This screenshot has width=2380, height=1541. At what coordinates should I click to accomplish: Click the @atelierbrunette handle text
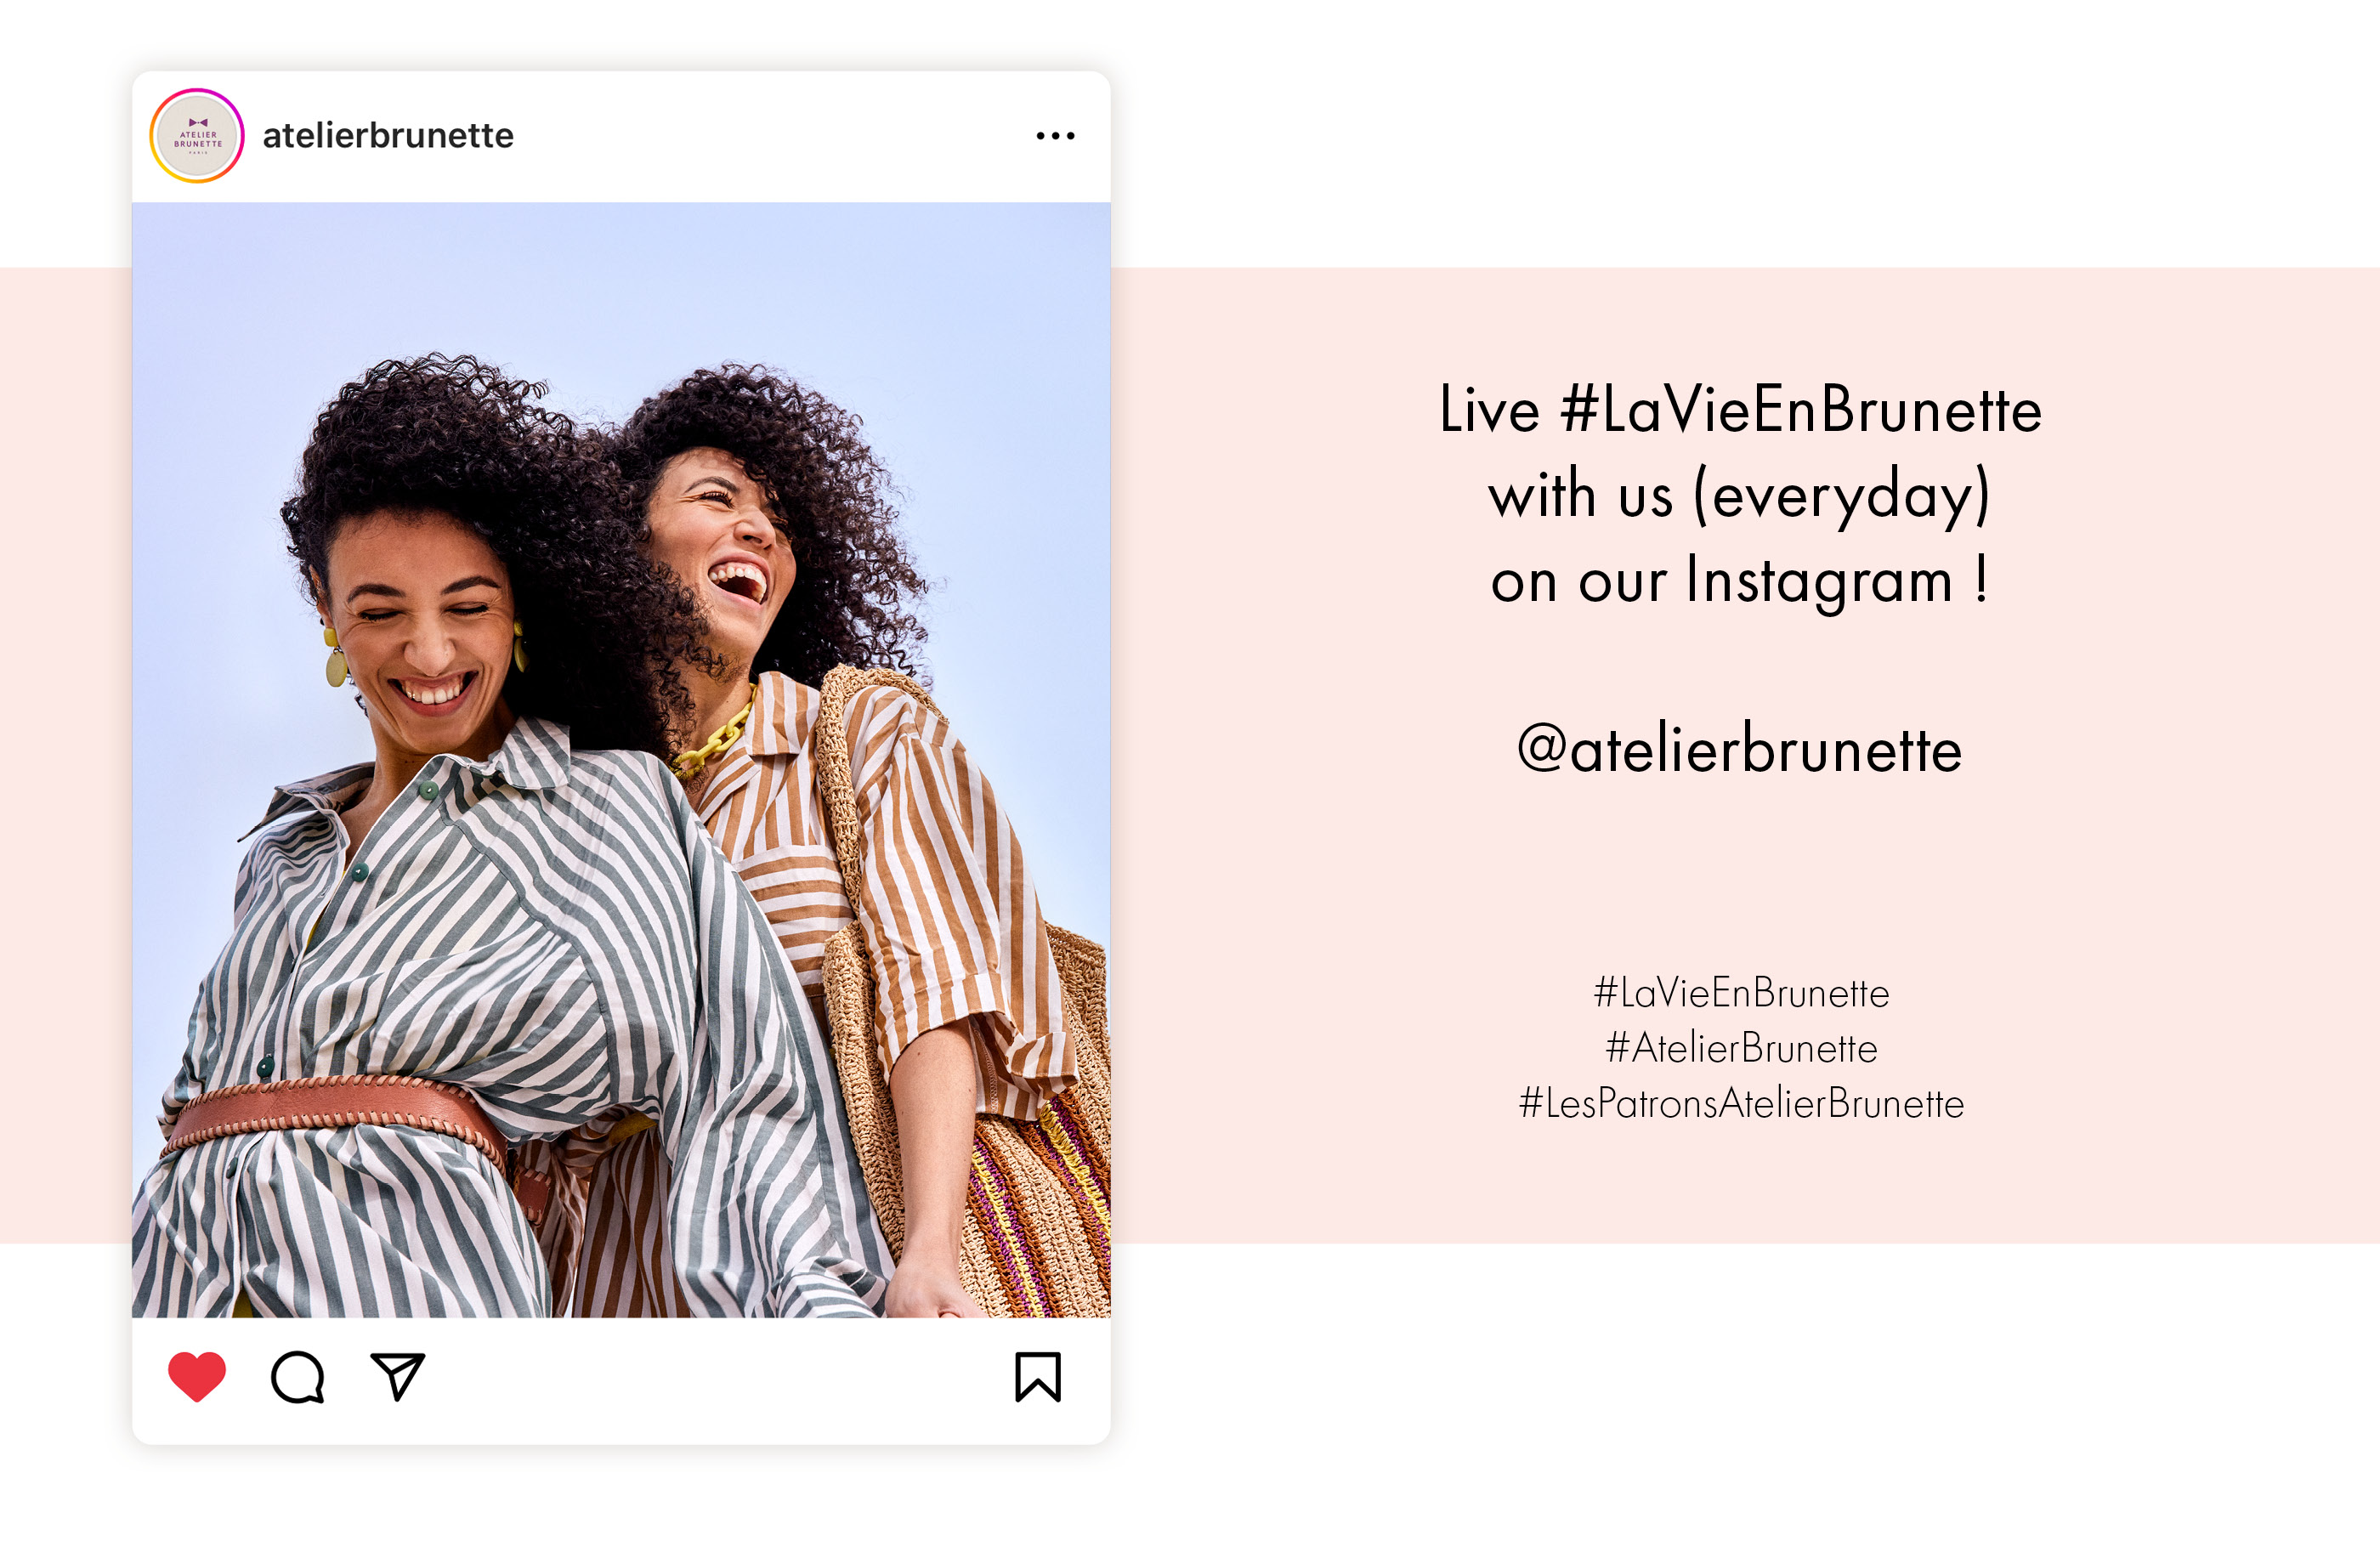point(1740,749)
